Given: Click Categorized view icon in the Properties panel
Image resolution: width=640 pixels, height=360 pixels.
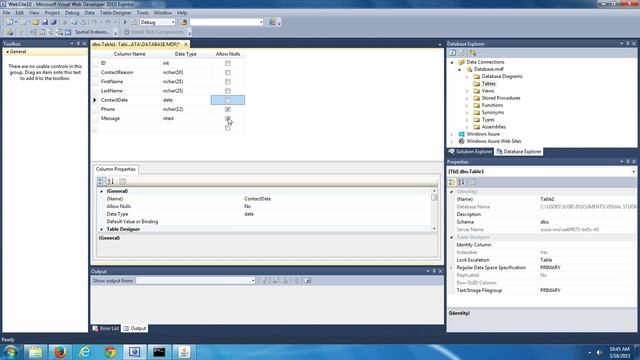Looking at the screenshot, I should 452,182.
